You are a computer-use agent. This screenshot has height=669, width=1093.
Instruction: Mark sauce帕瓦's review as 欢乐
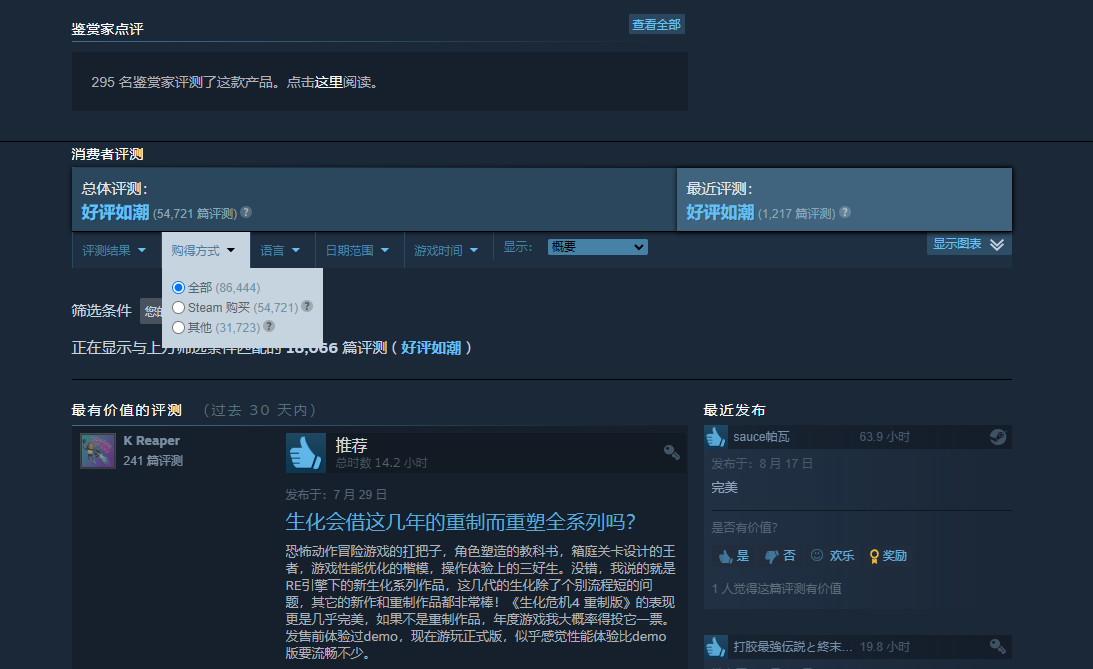pos(832,556)
